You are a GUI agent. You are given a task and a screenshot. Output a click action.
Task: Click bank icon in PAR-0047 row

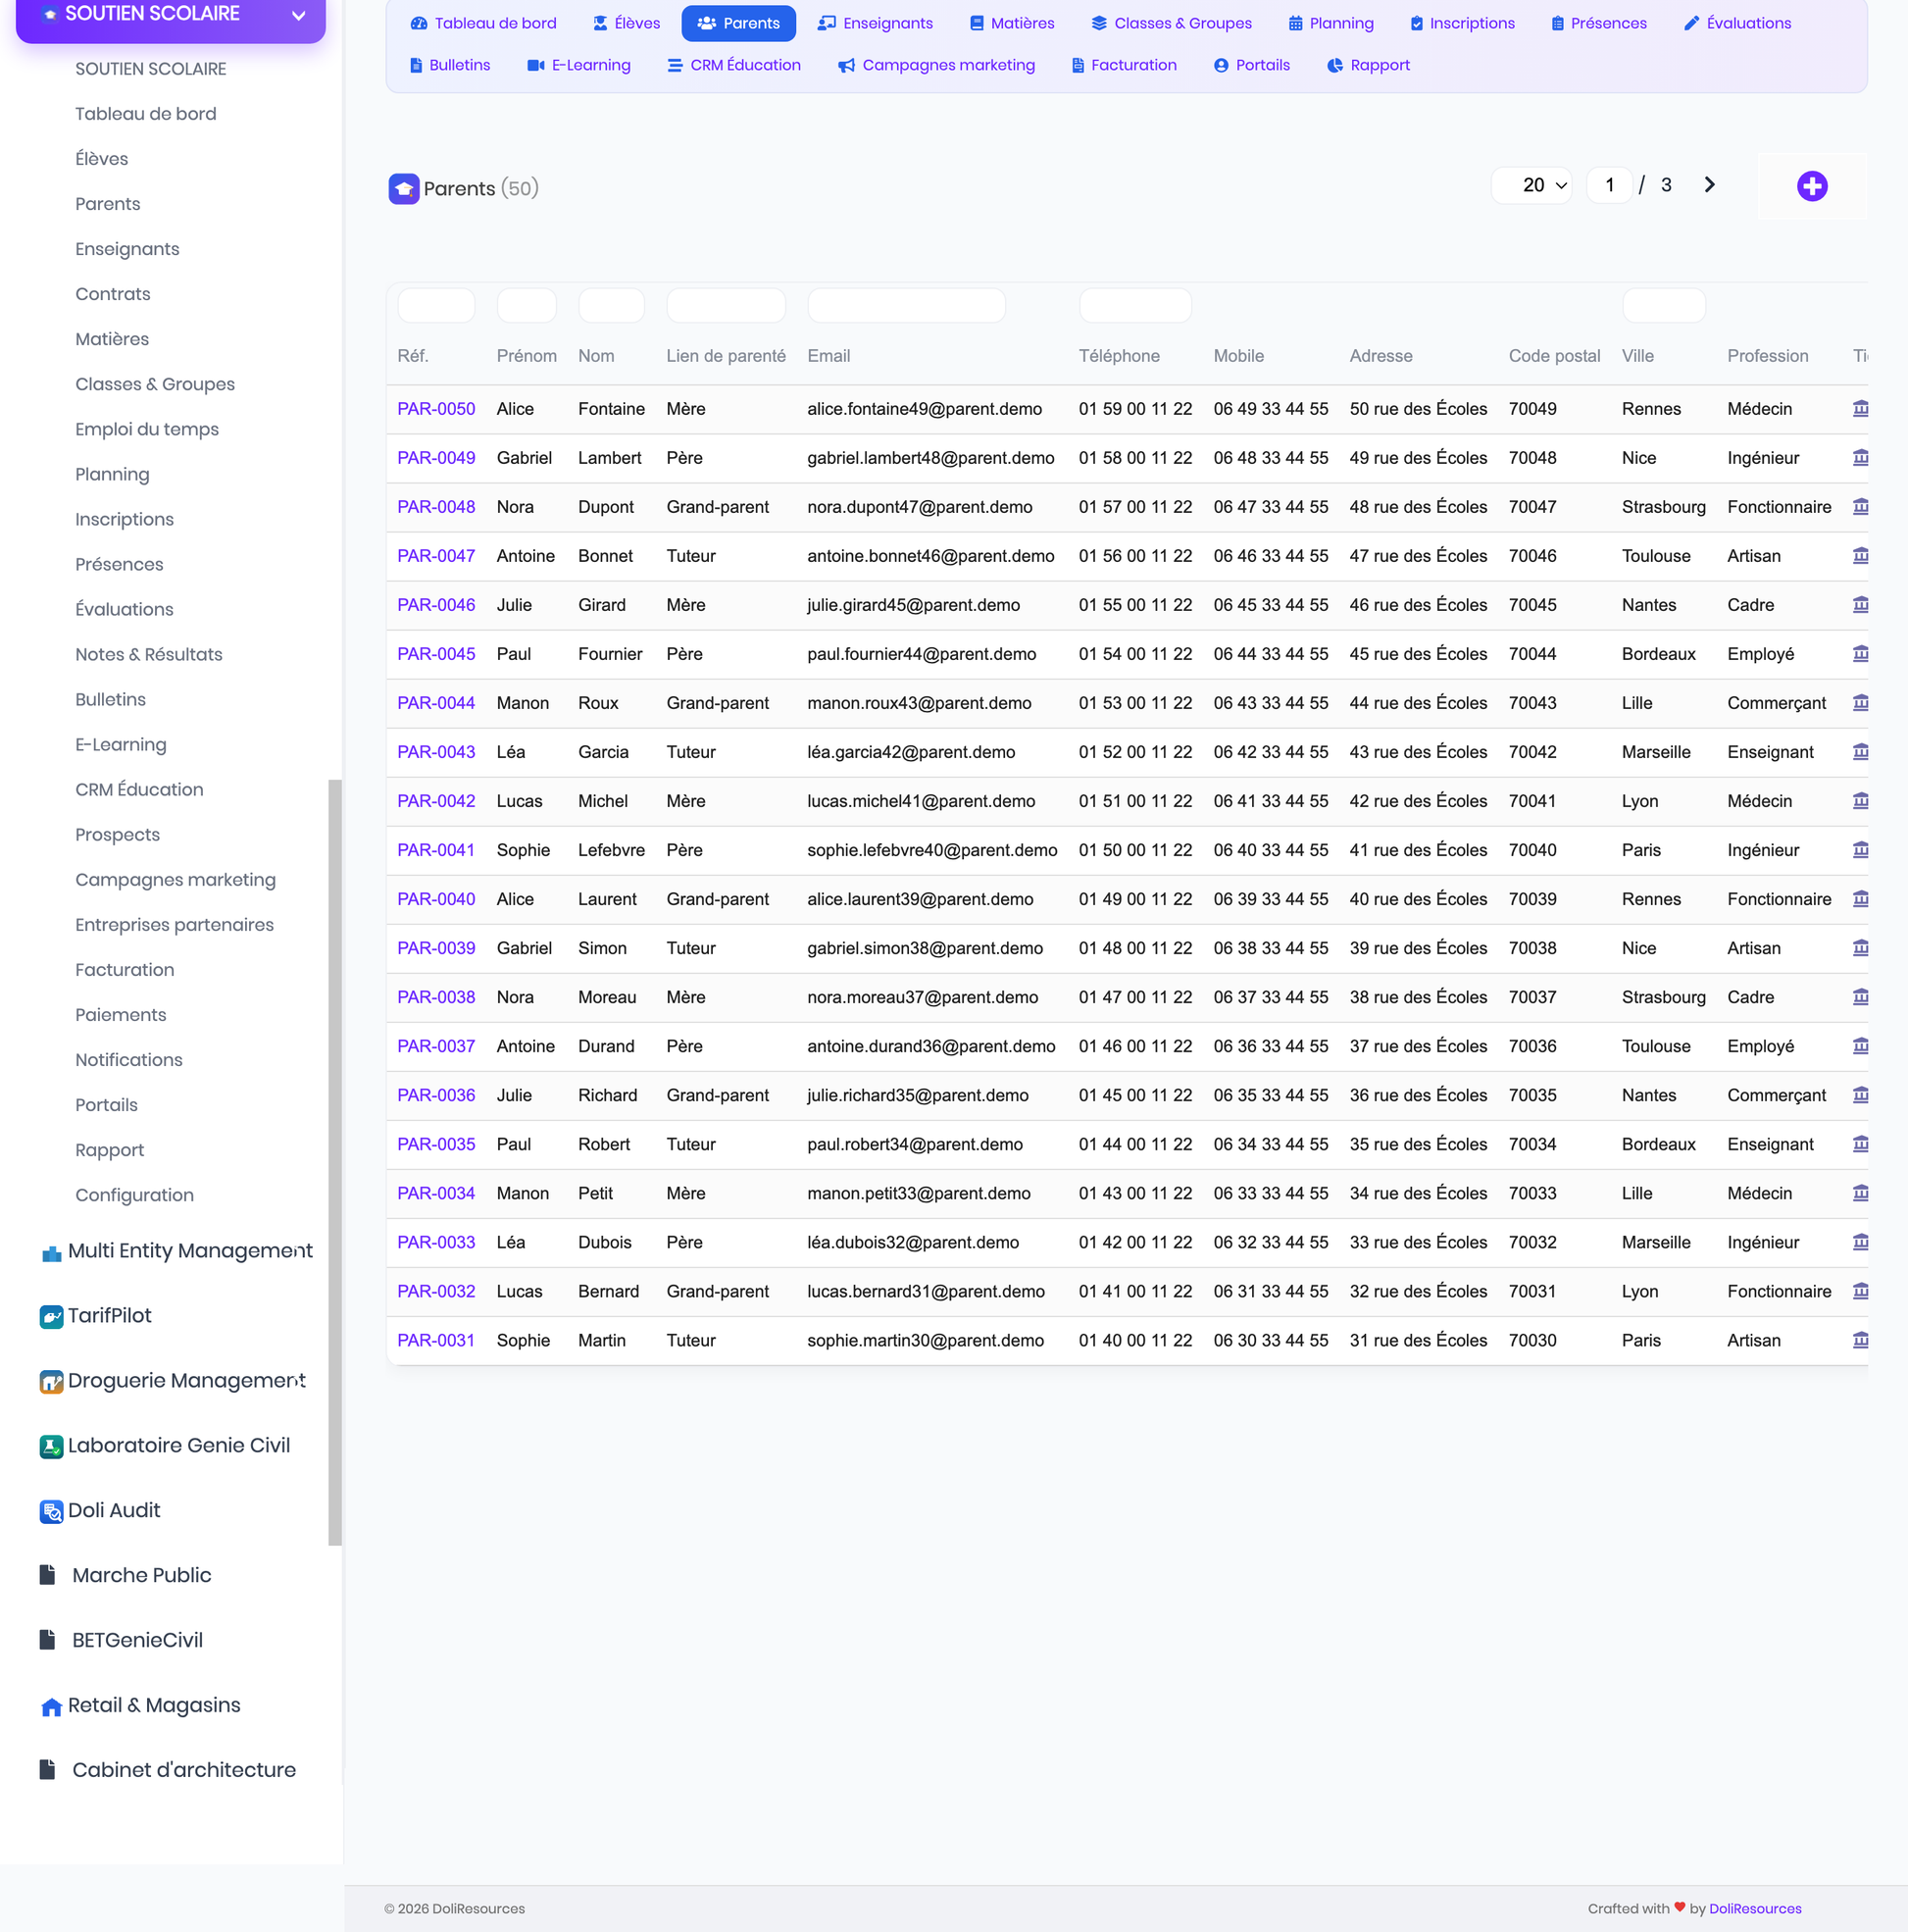(1860, 556)
